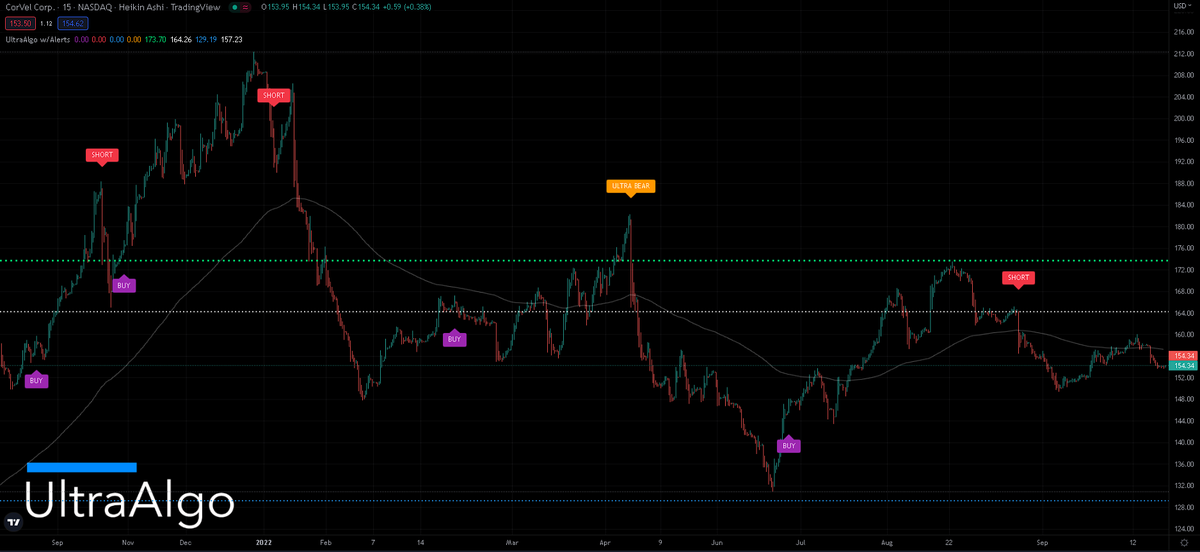Image resolution: width=1200 pixels, height=552 pixels.
Task: Click the teal 154.34 price tag
Action: 1183,366
